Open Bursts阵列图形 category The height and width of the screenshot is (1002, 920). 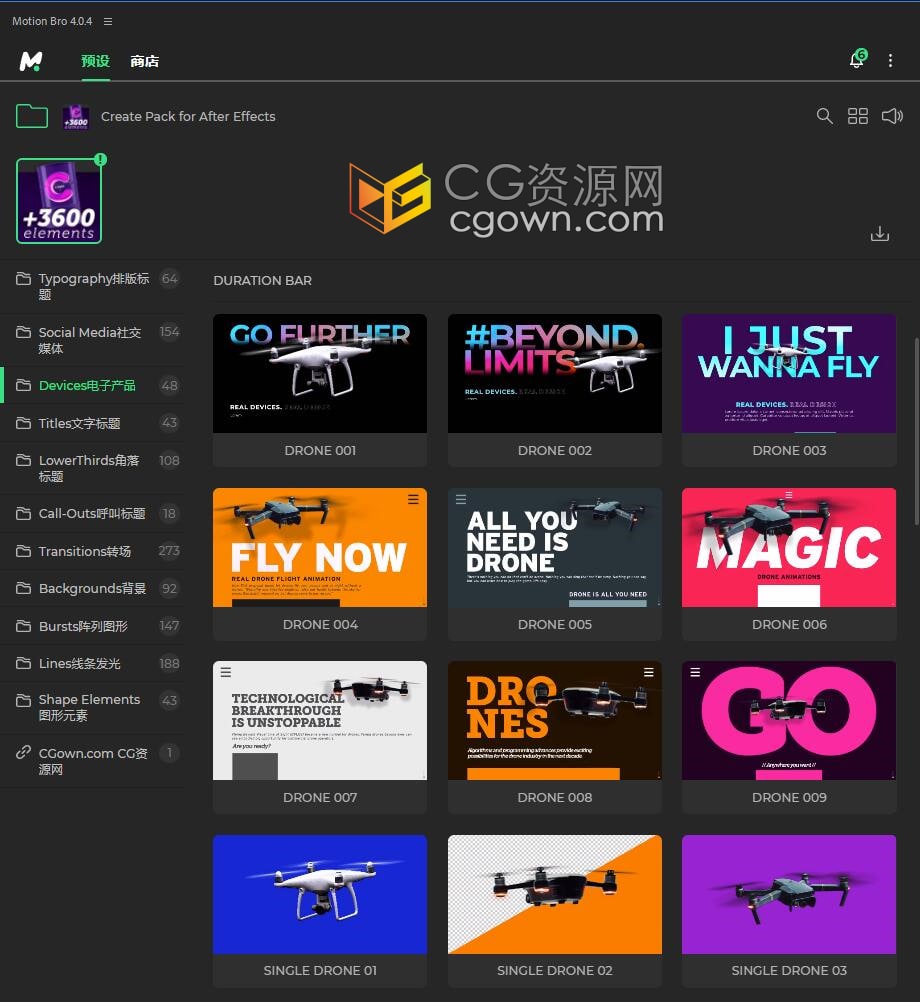tap(93, 626)
